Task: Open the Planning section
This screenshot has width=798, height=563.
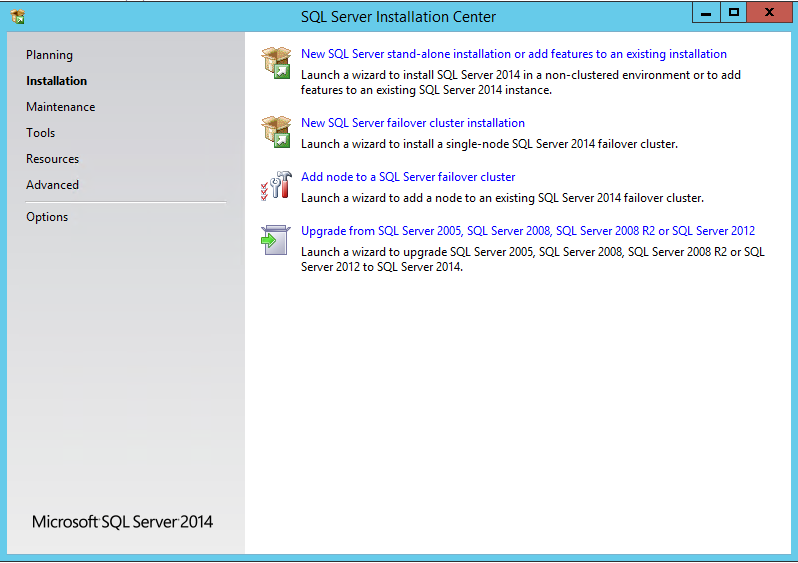Action: pos(49,55)
